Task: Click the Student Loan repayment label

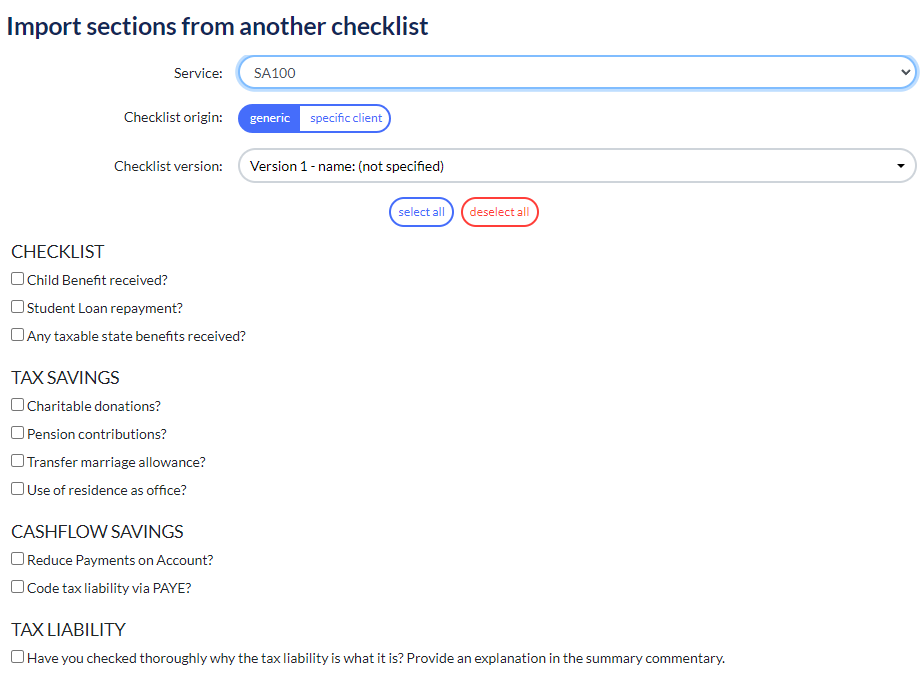Action: point(105,309)
